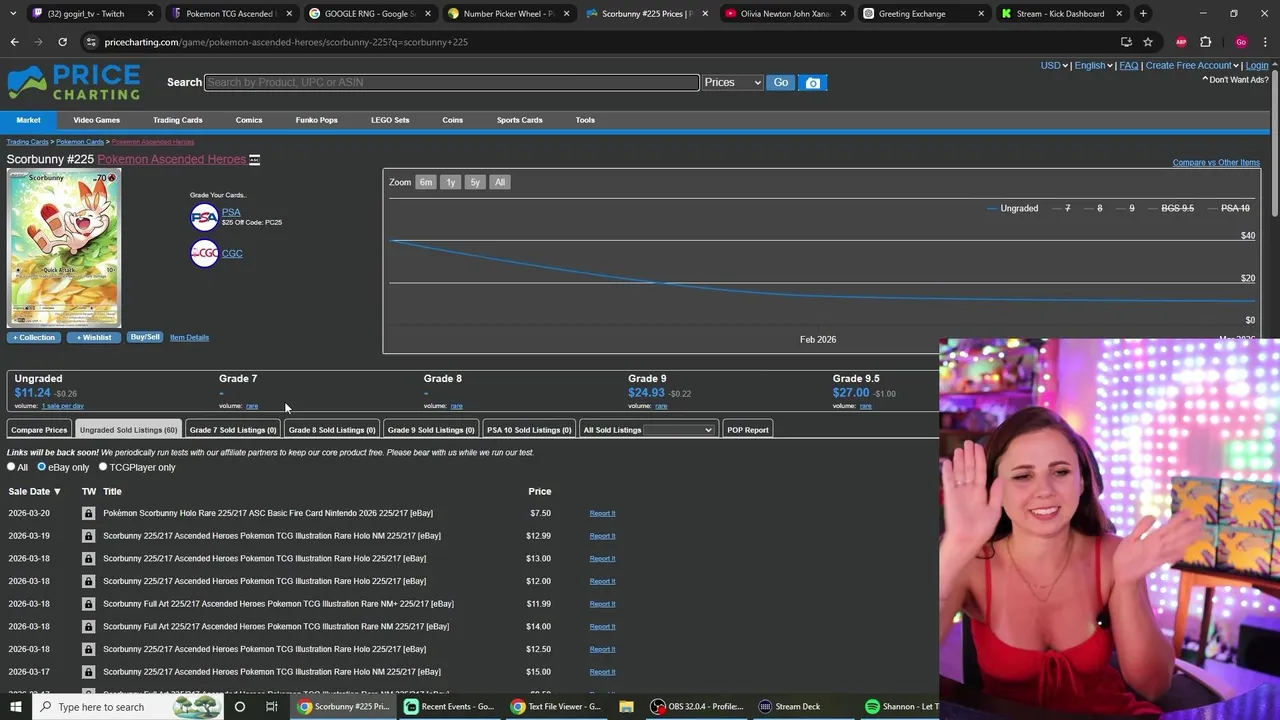This screenshot has width=1280, height=720.
Task: Toggle grade 7 series in chart legend
Action: 1060,208
